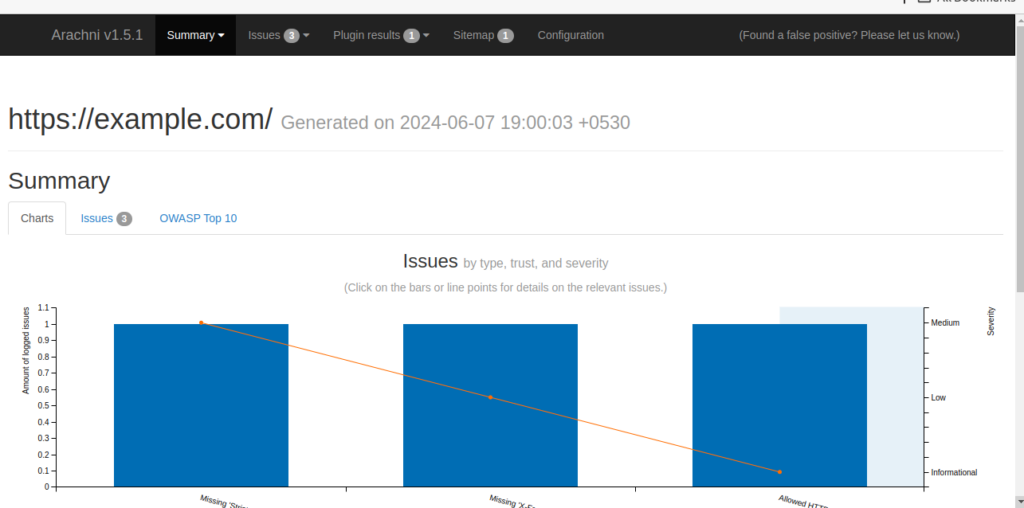Switch to the Issues tab under Summary
Image resolution: width=1024 pixels, height=508 pixels.
click(105, 218)
